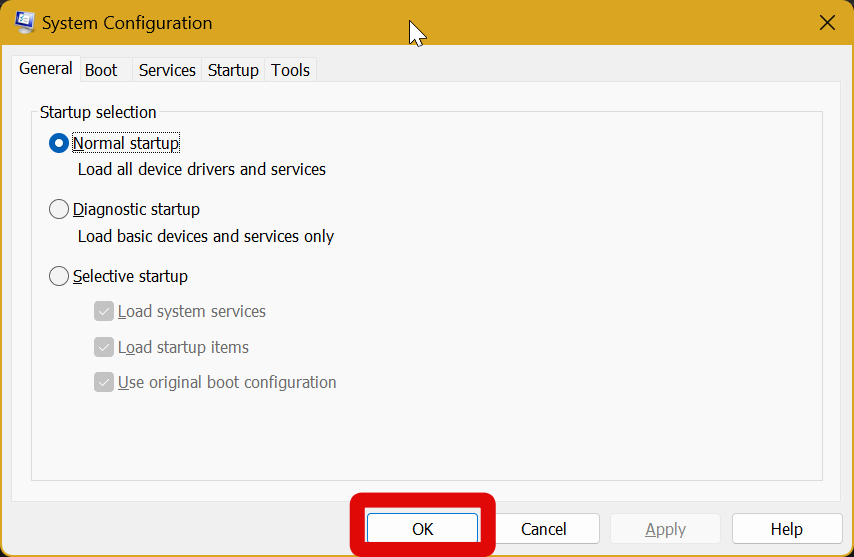Click the Cancel button
854x557 pixels.
click(x=544, y=529)
